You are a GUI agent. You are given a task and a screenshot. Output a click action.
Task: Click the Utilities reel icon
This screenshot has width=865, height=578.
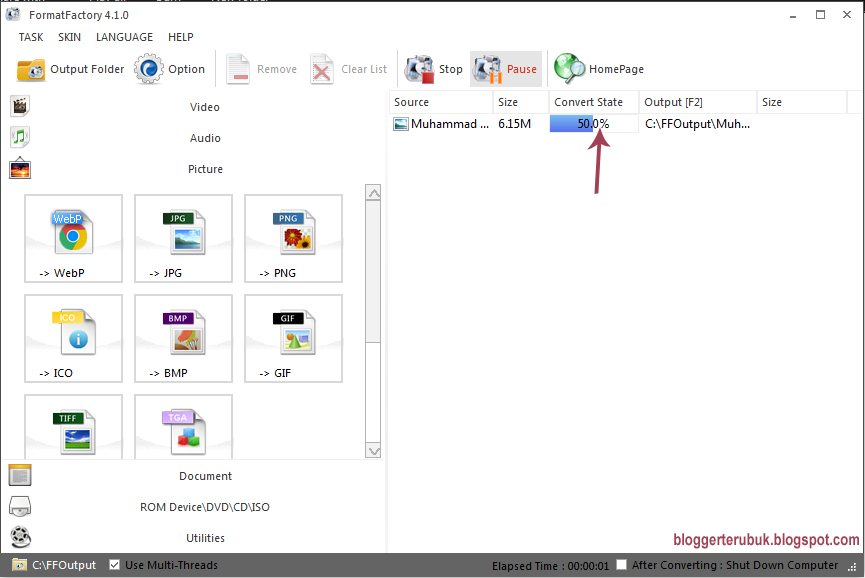[x=20, y=537]
